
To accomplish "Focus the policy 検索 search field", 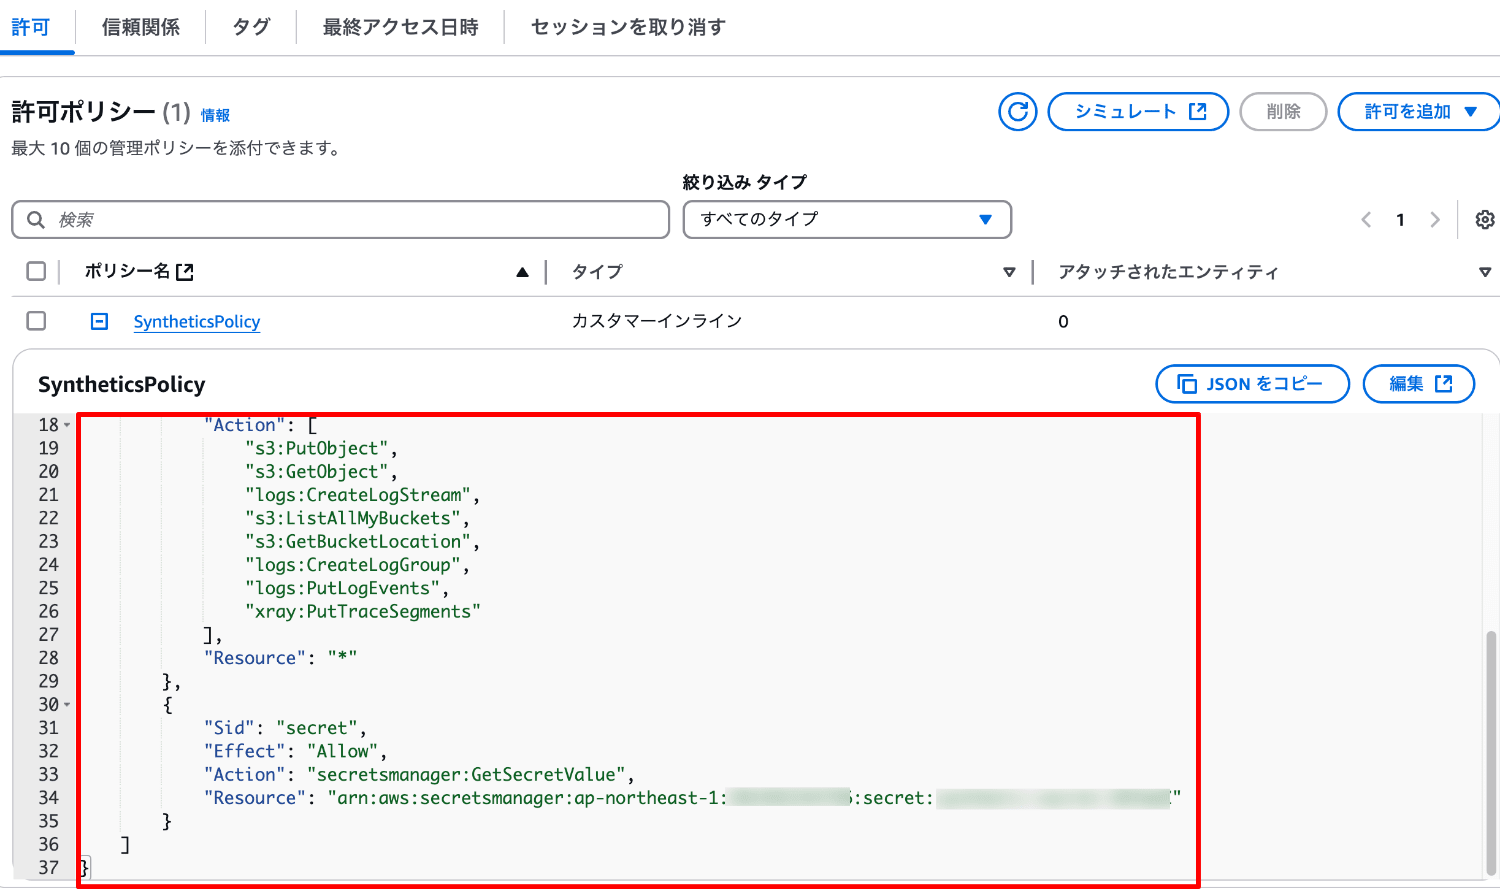I will coord(340,219).
